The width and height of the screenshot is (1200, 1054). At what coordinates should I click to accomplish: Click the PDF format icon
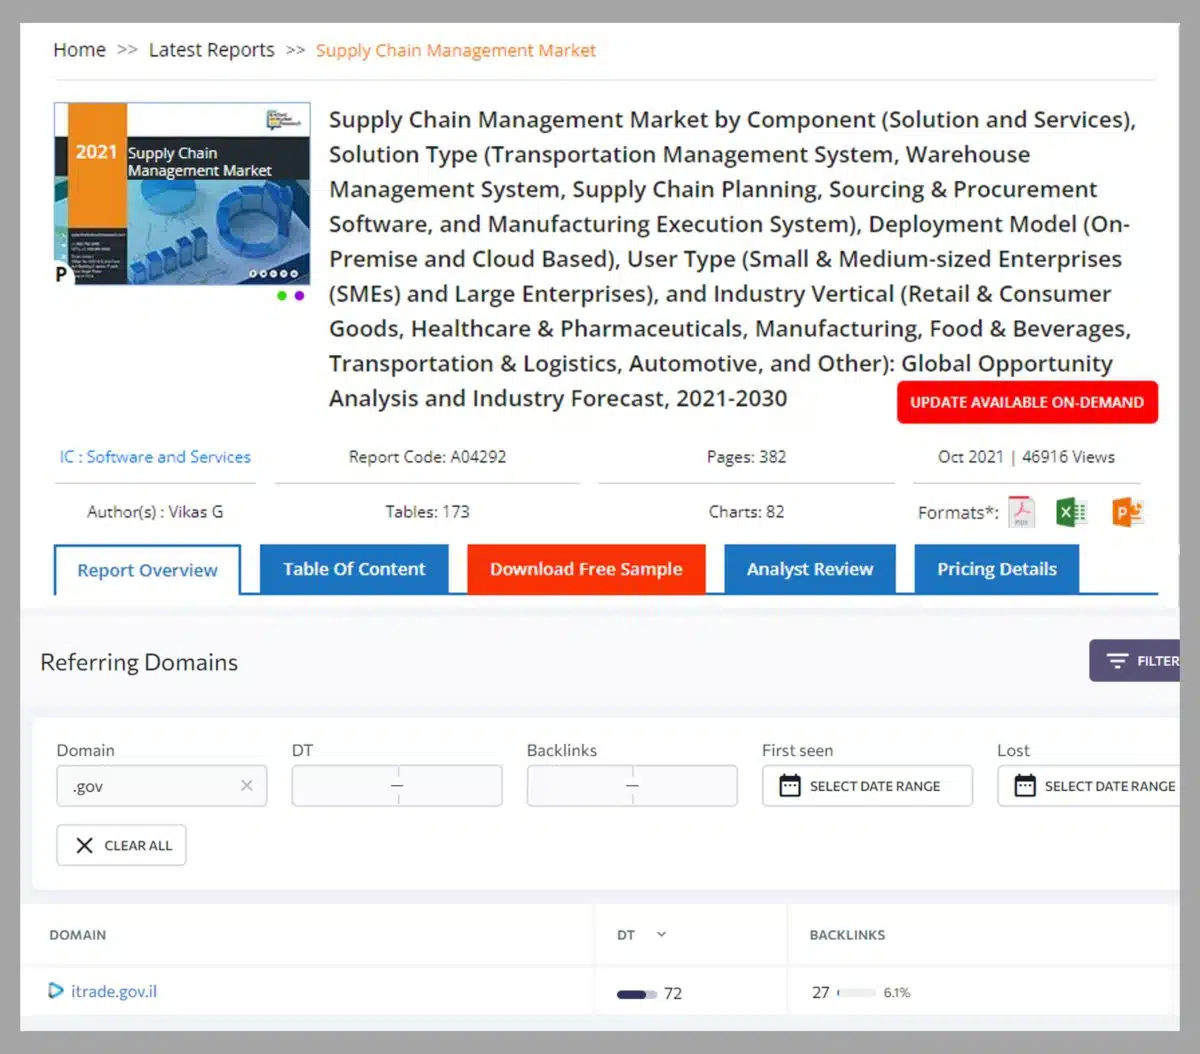coord(1021,512)
